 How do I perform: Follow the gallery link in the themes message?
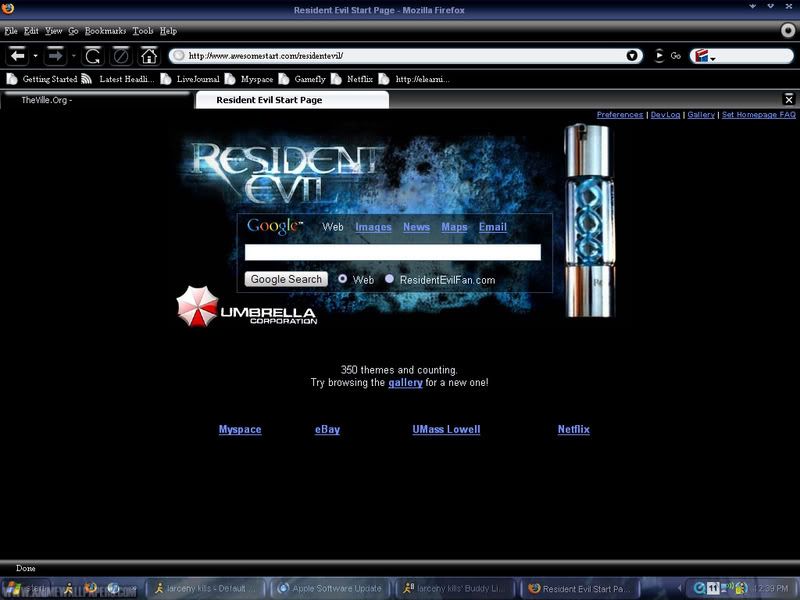[405, 383]
